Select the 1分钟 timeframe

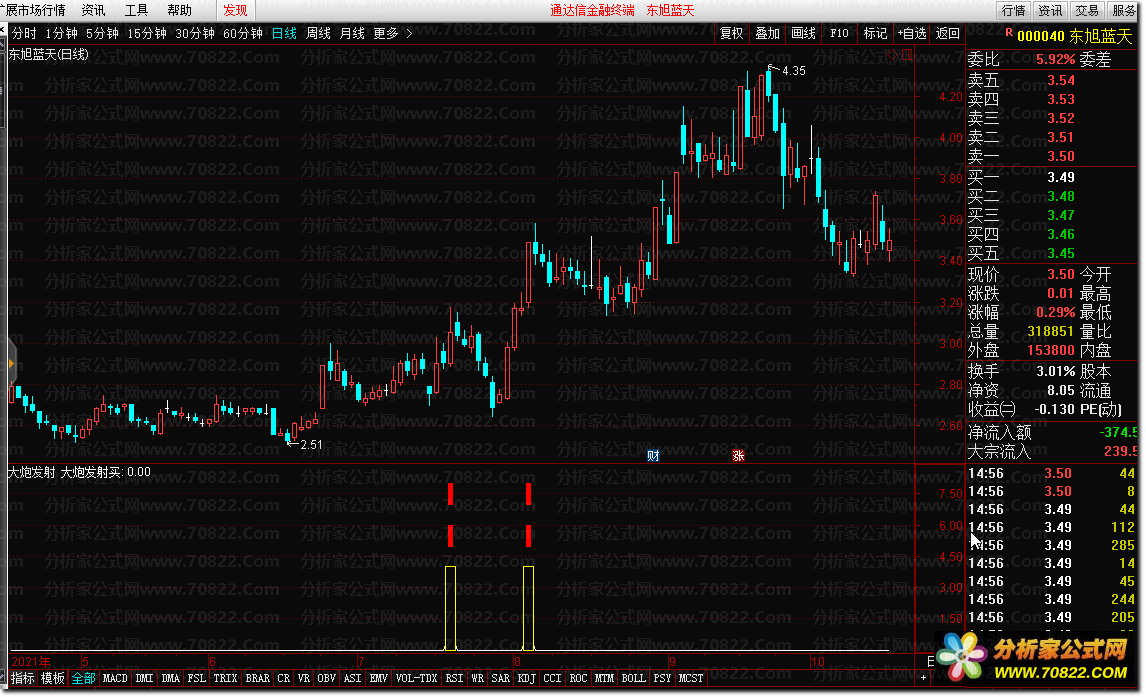coord(61,34)
